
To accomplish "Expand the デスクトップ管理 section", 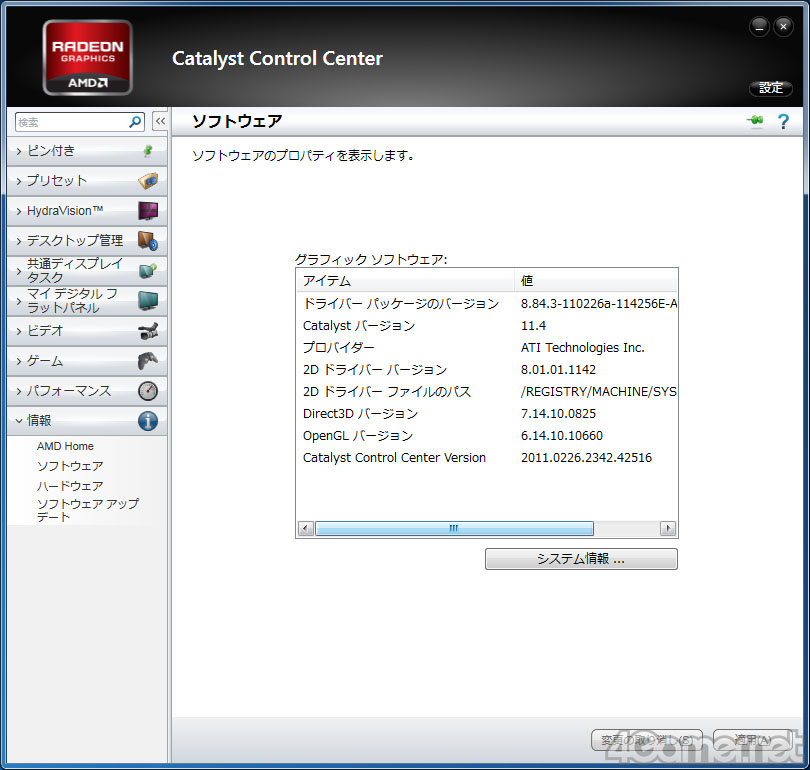I will [87, 241].
